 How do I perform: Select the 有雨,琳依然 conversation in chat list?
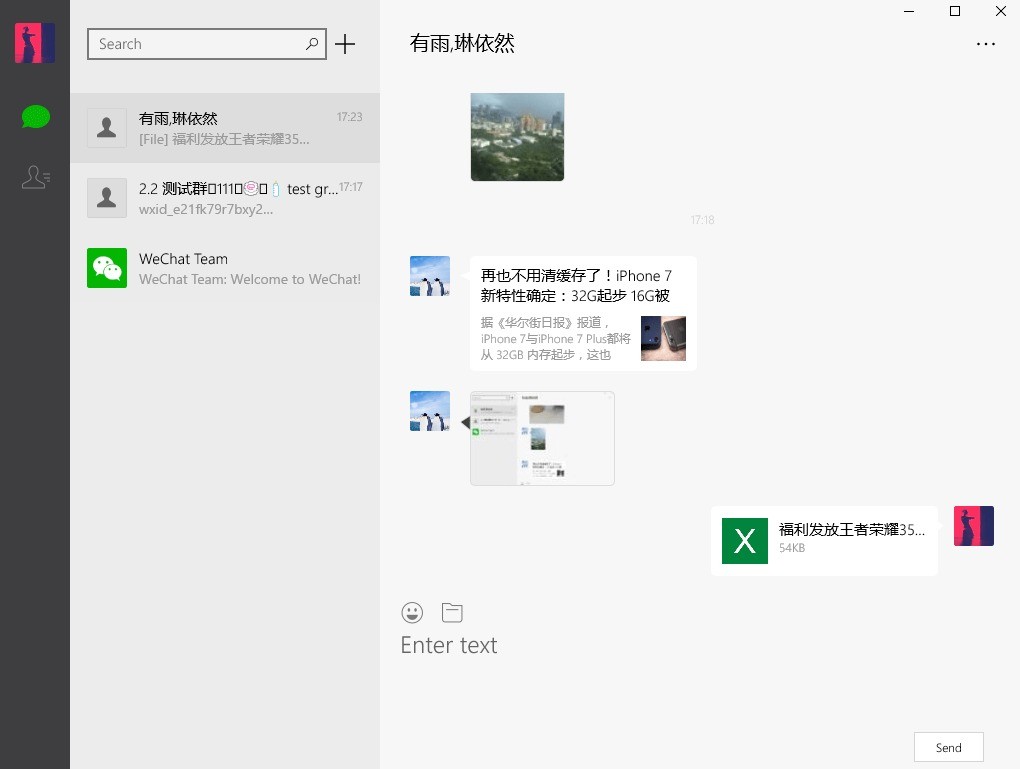[225, 128]
